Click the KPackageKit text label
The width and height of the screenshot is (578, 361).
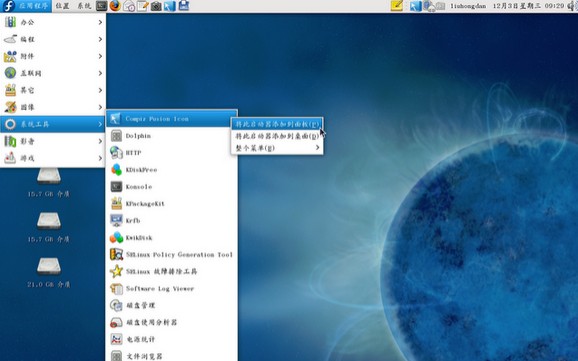pyautogui.click(x=145, y=204)
